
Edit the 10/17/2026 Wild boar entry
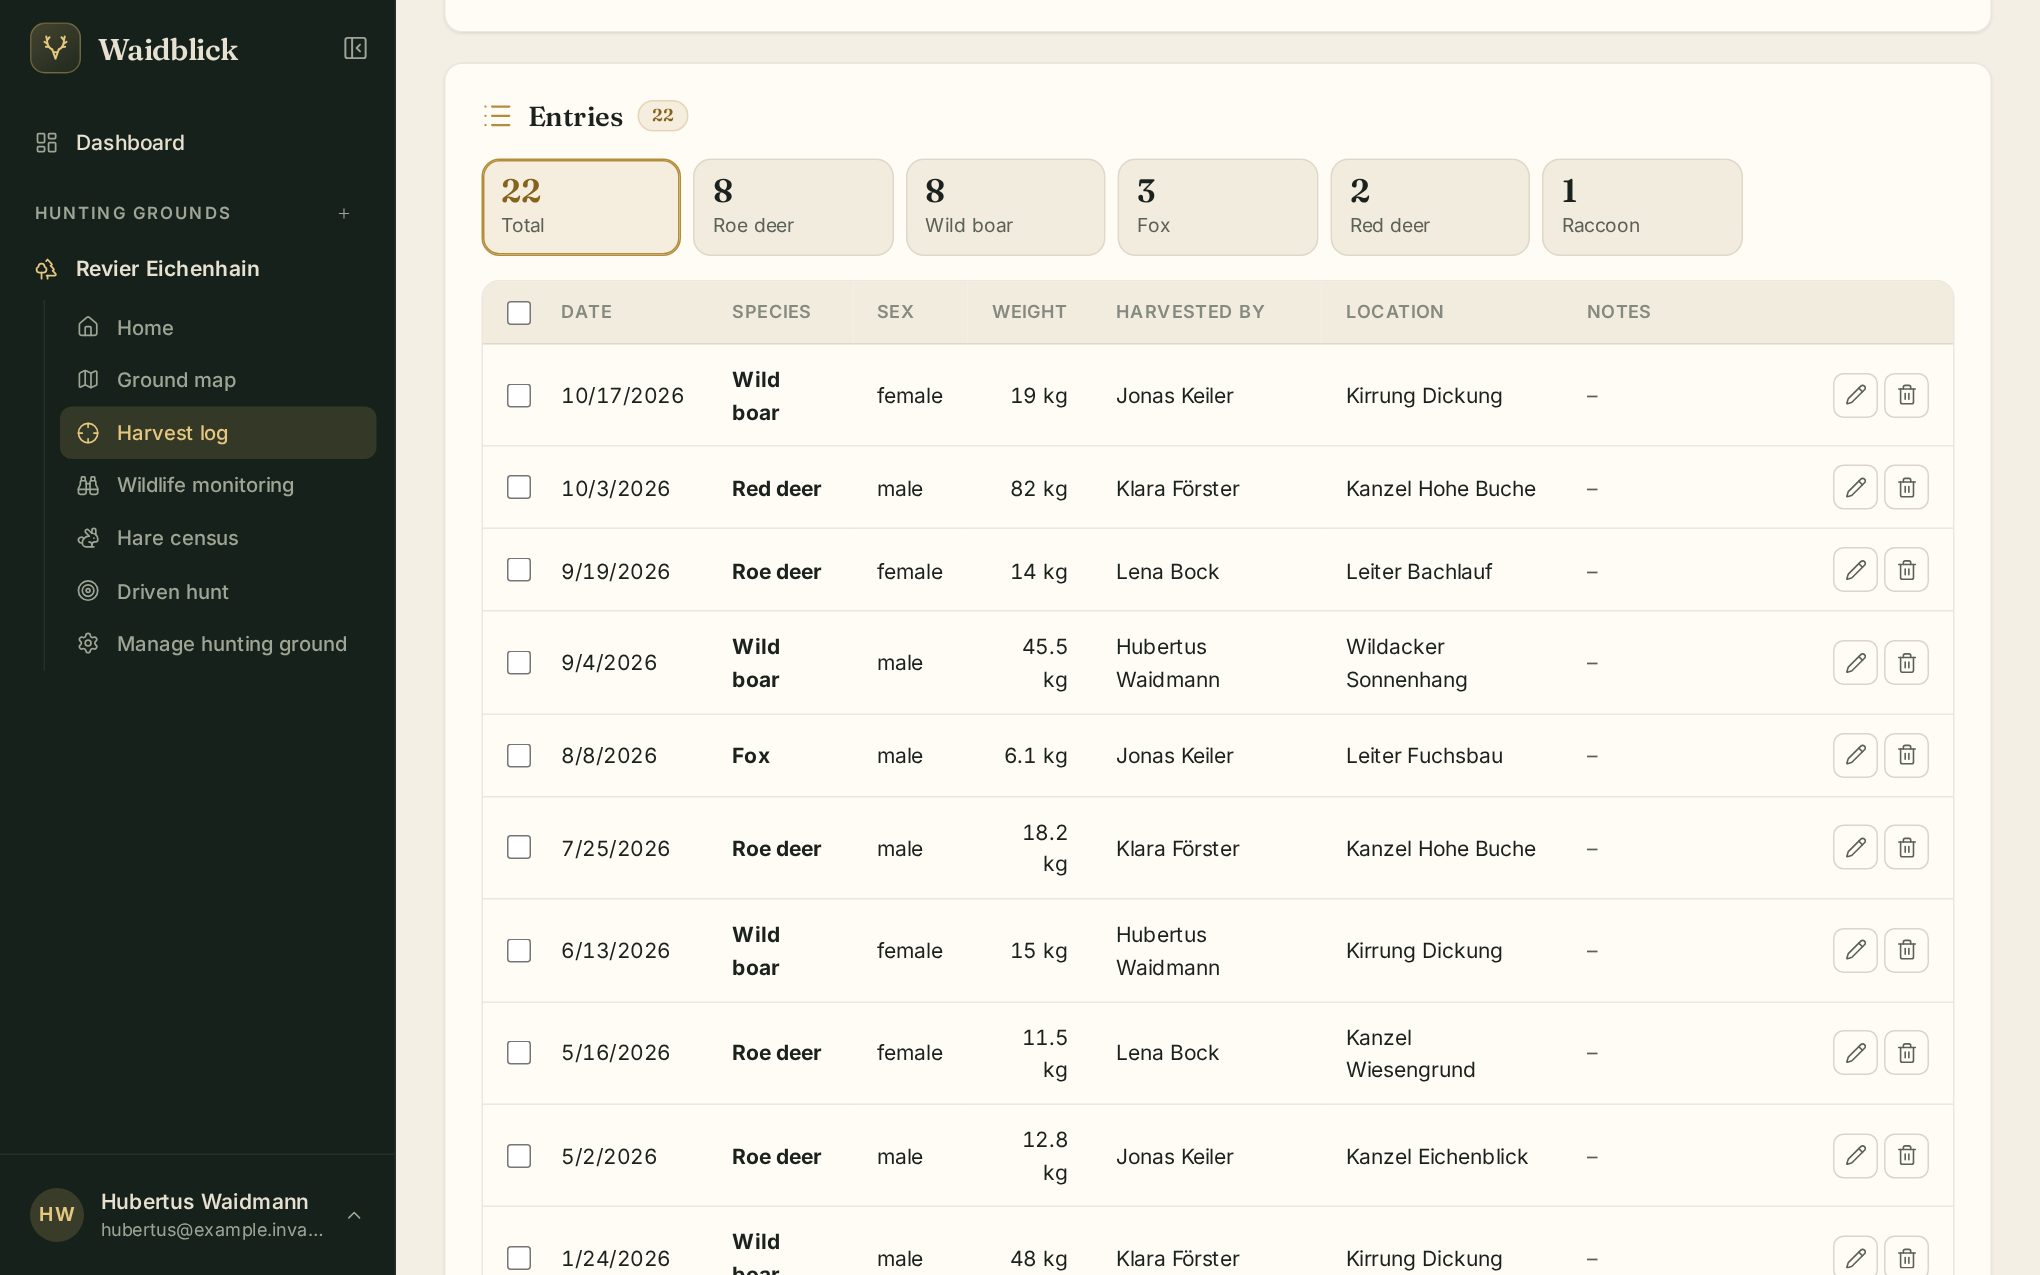[1855, 395]
